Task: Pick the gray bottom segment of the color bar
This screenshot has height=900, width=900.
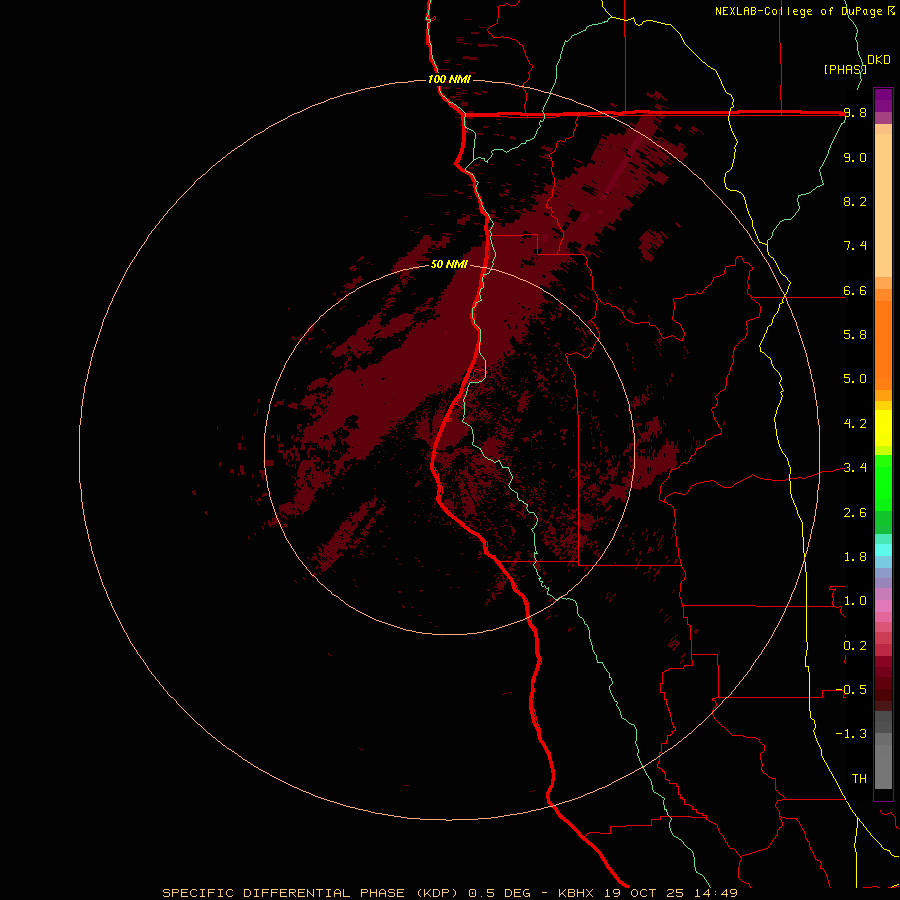Action: pos(883,766)
